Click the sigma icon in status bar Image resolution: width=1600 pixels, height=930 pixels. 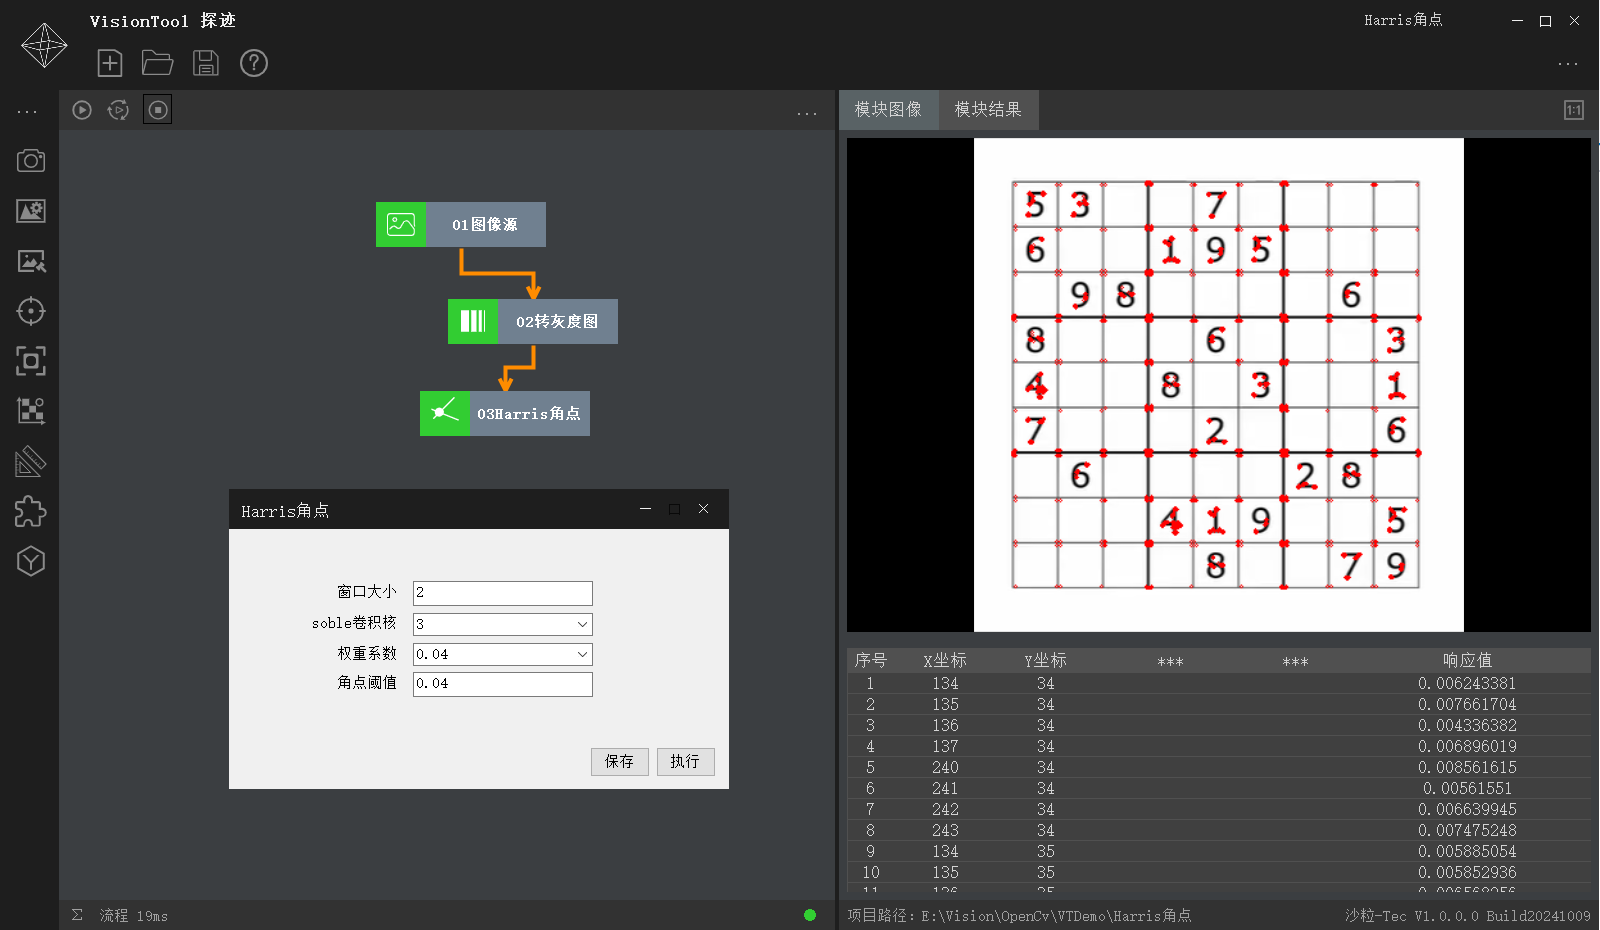point(77,915)
